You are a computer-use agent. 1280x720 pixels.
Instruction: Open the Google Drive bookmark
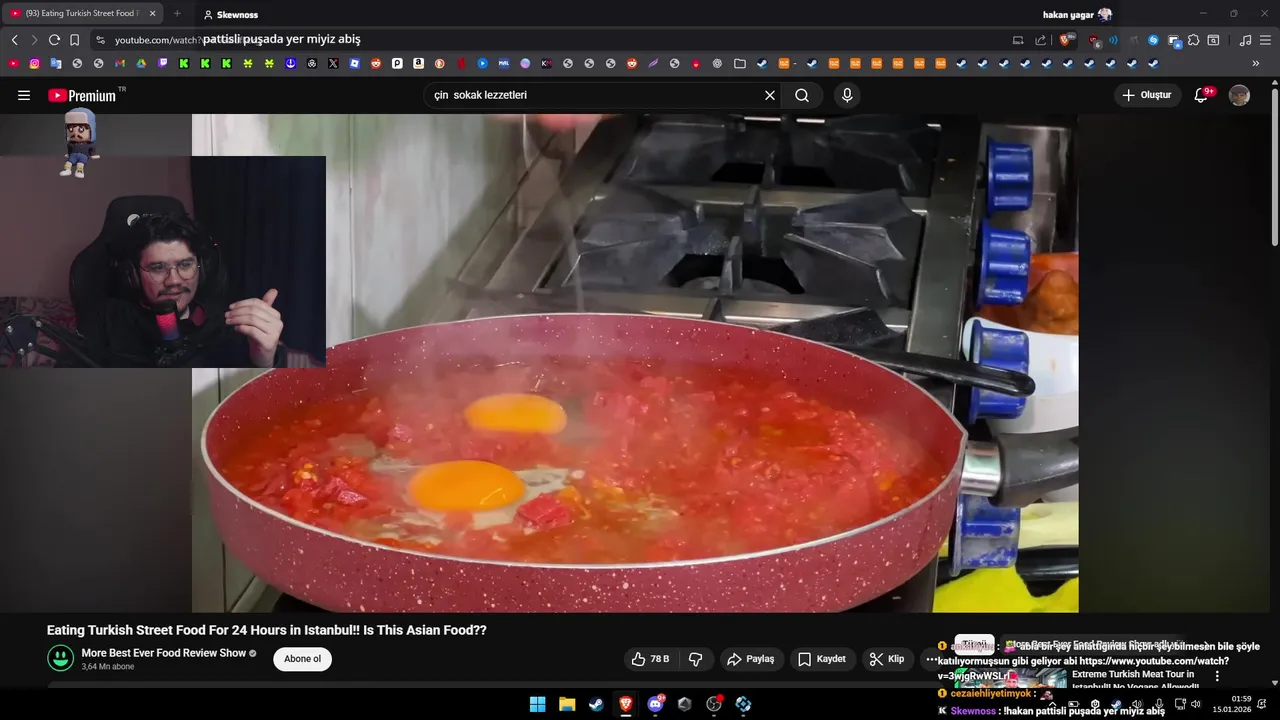(141, 63)
